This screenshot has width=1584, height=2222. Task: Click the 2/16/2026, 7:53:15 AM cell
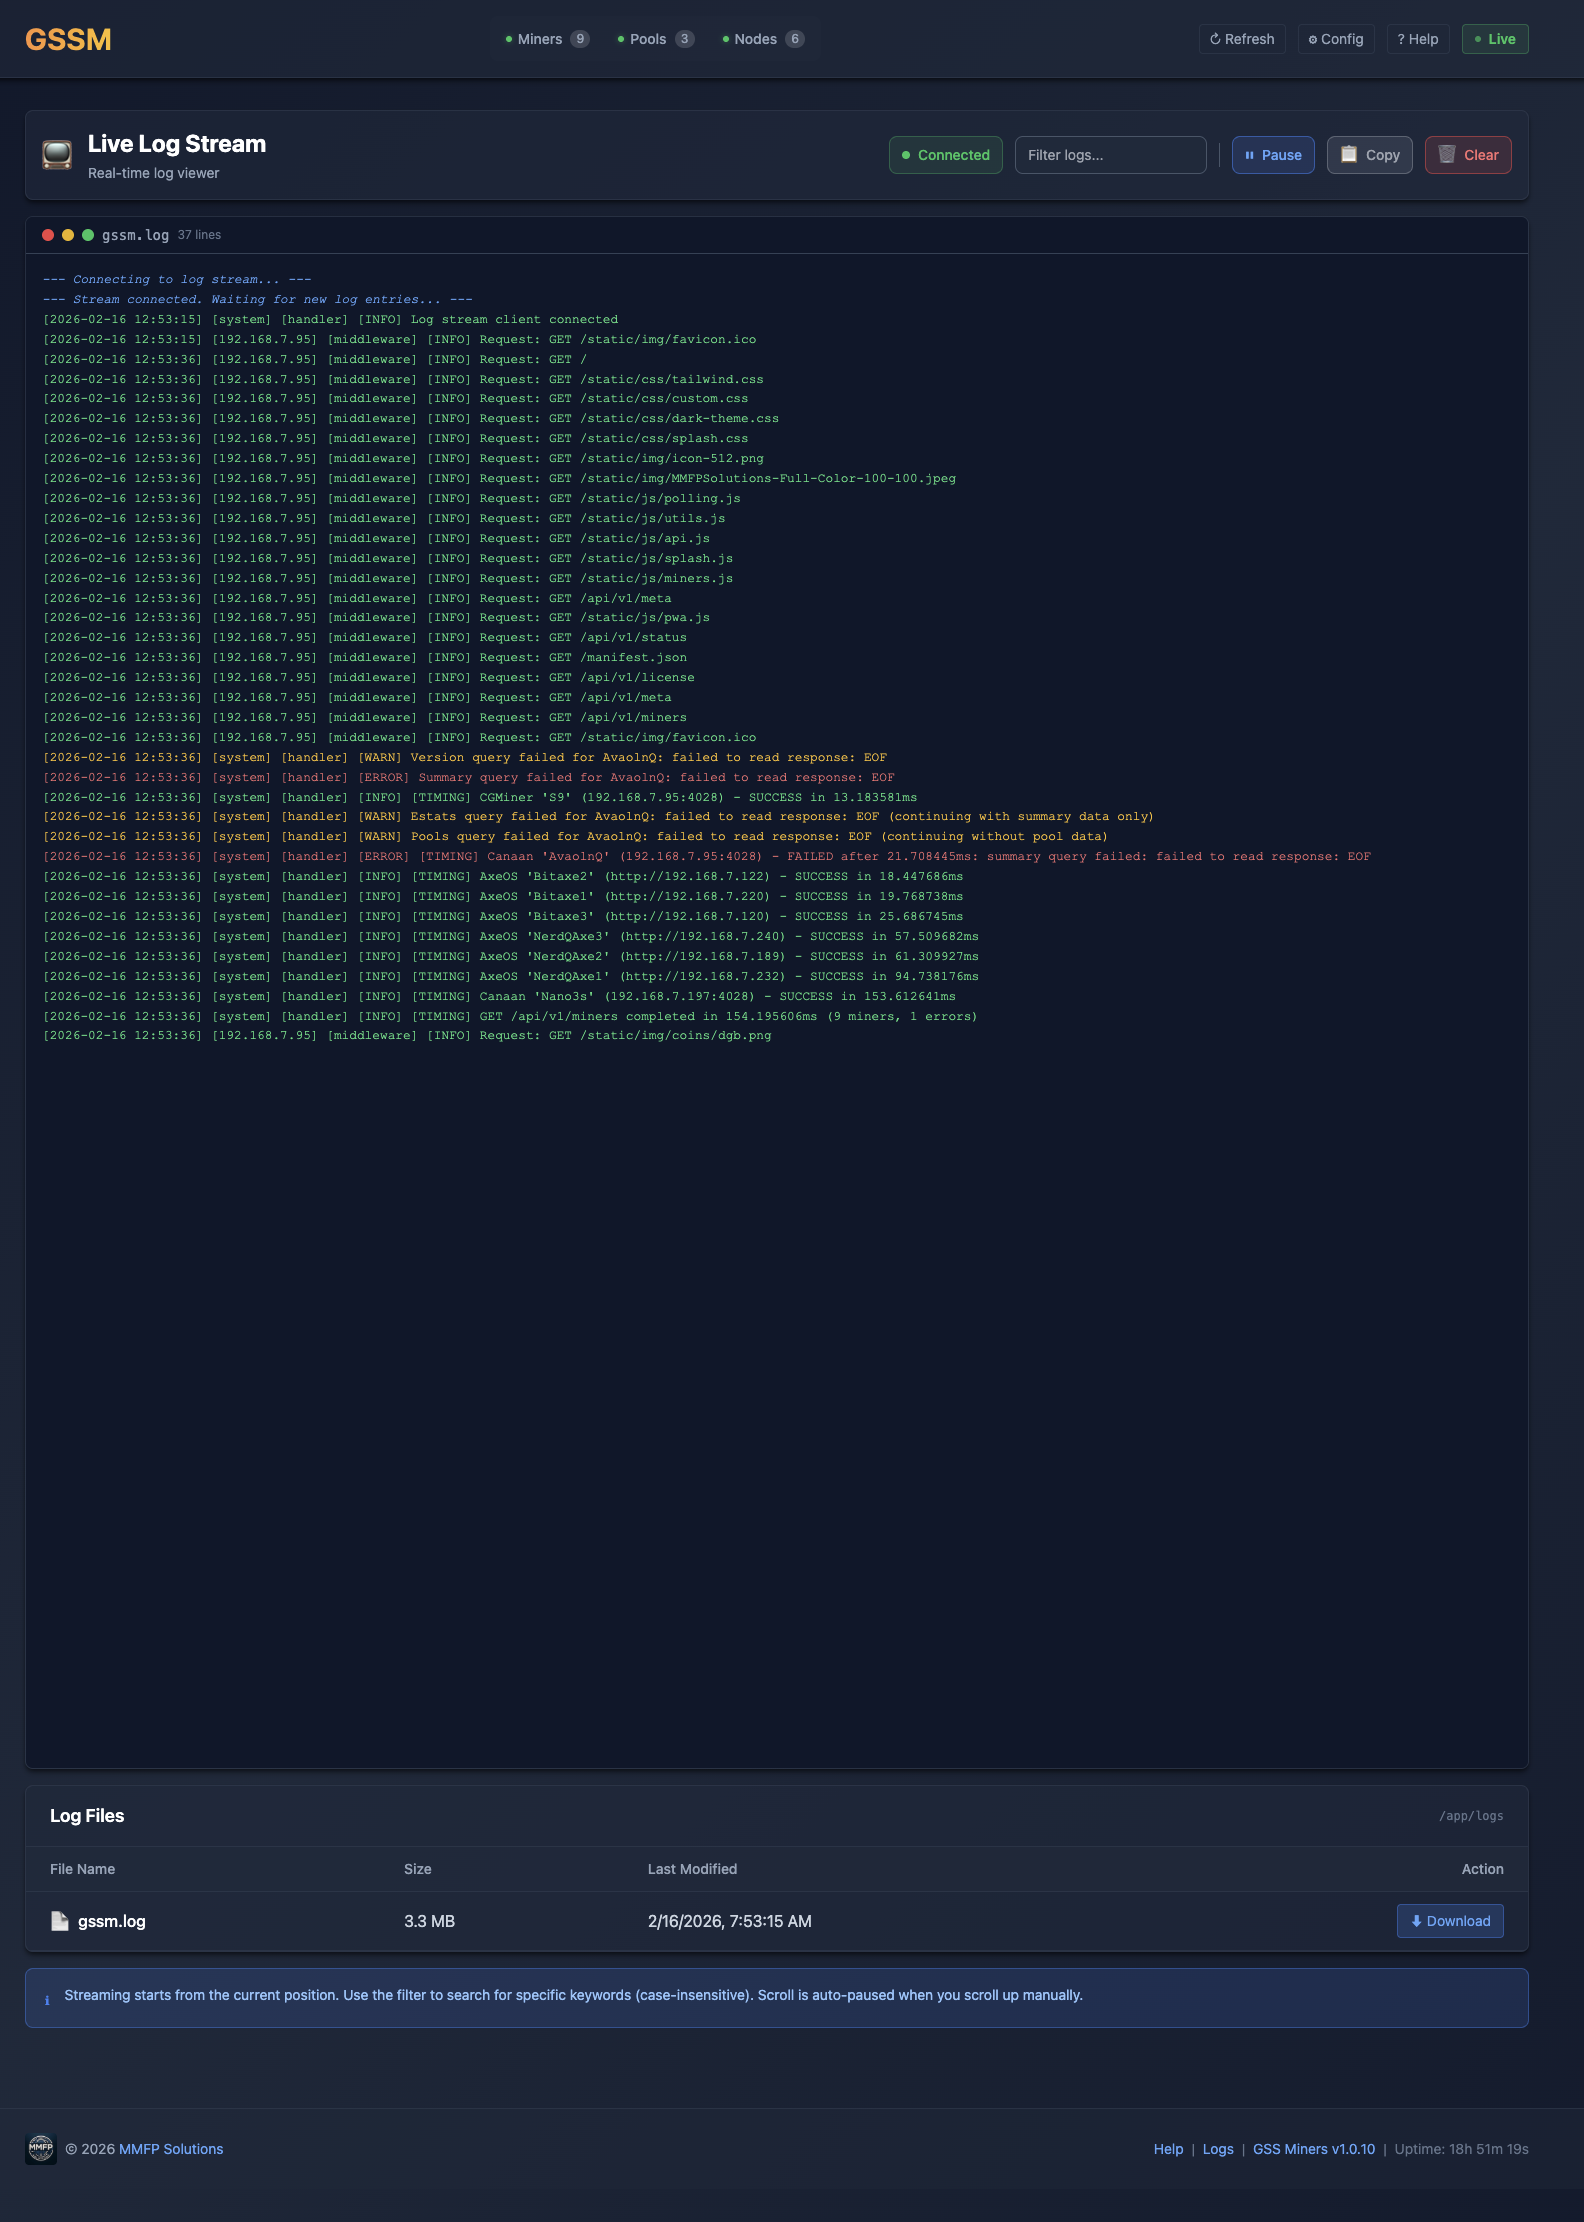pos(730,1921)
